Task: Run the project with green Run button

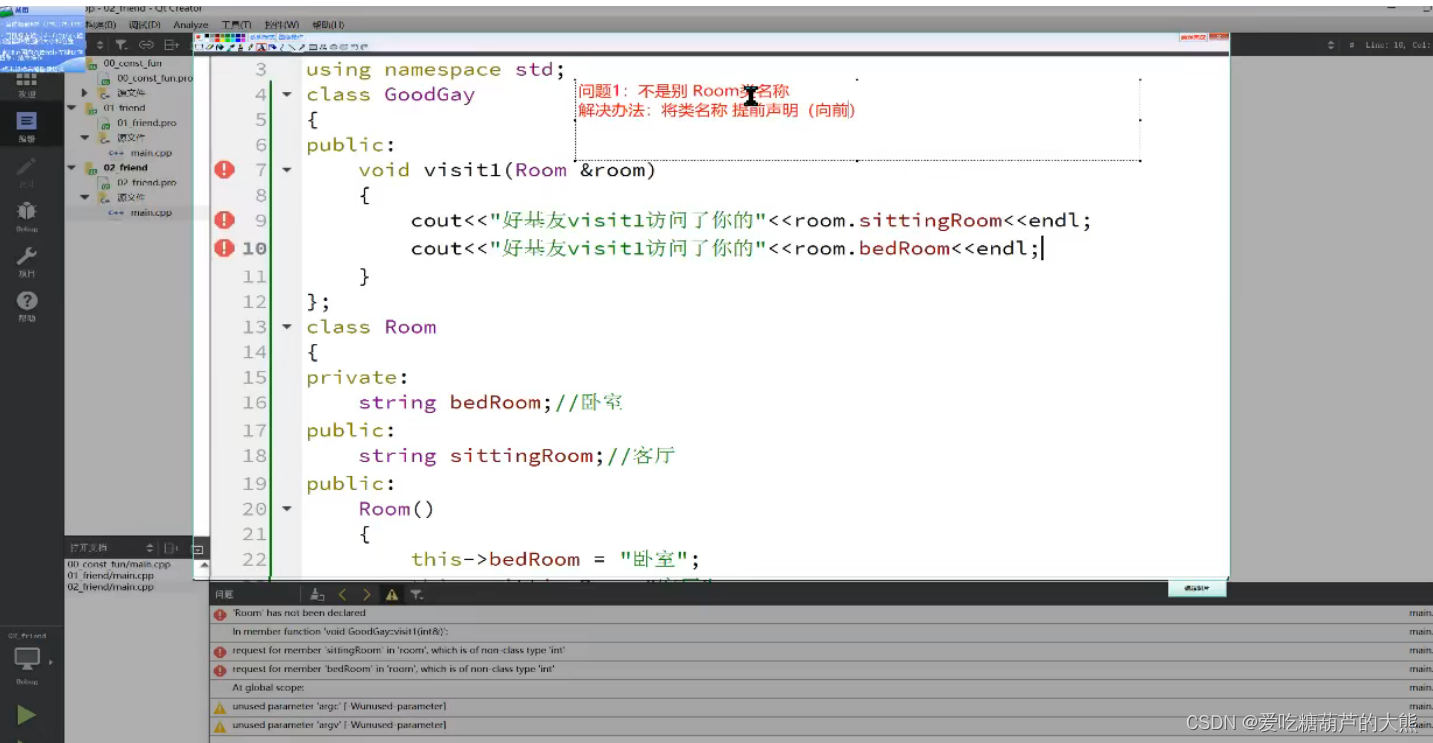Action: (27, 714)
